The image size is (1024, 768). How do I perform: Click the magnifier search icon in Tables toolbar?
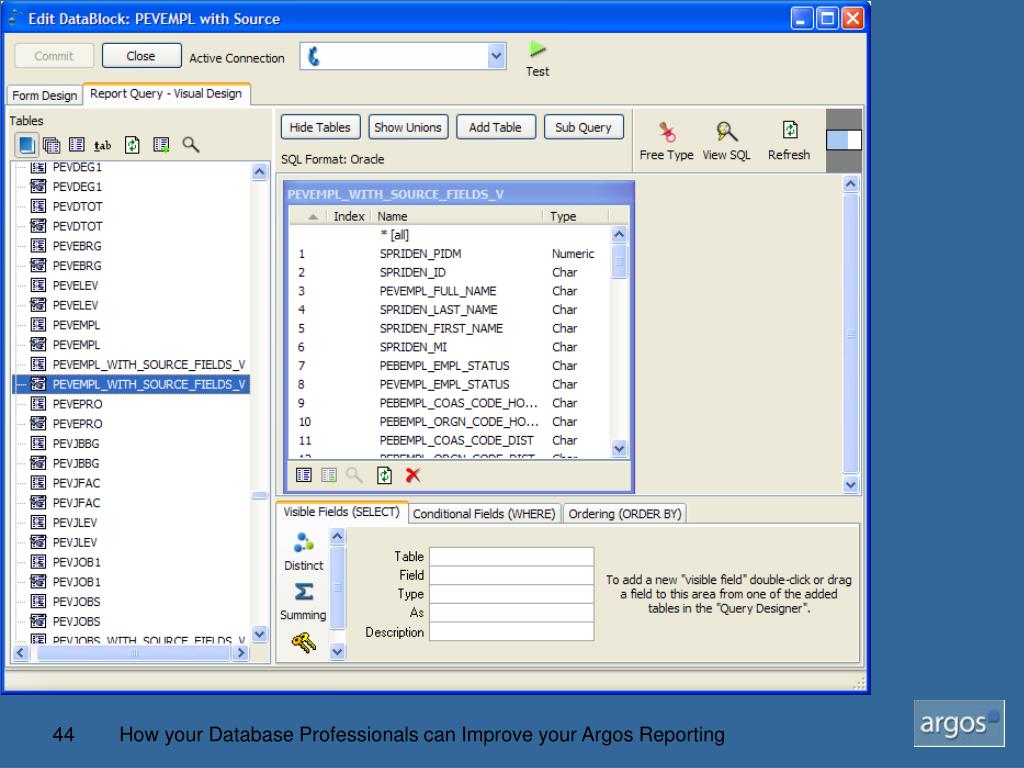191,144
